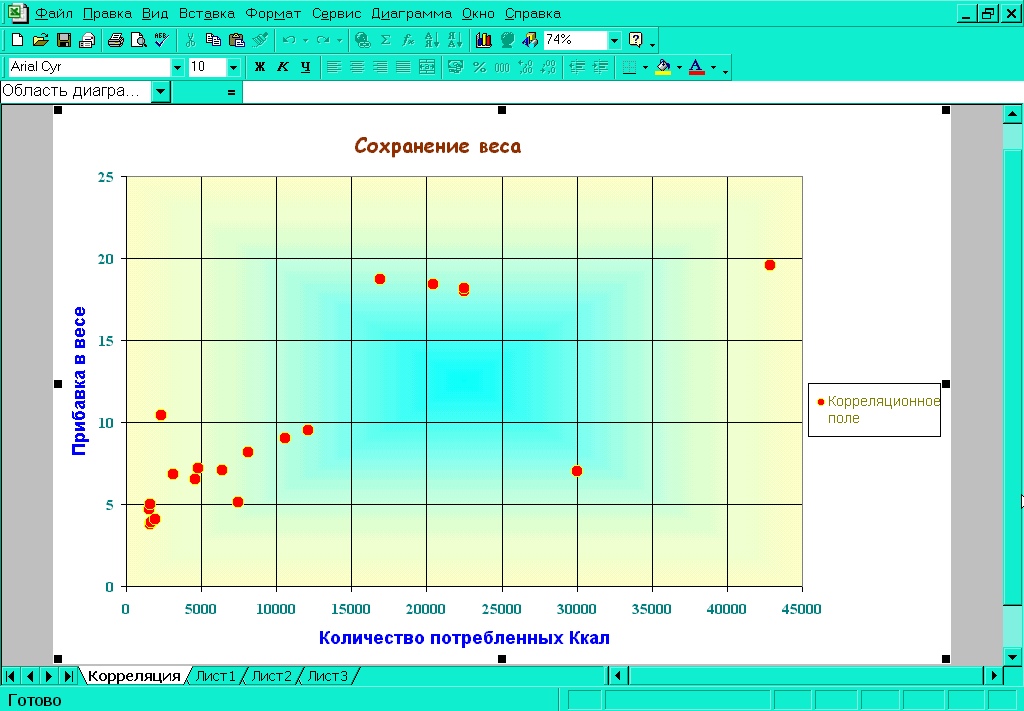The height and width of the screenshot is (711, 1024).
Task: Click the Increase Indent icon
Action: [600, 67]
